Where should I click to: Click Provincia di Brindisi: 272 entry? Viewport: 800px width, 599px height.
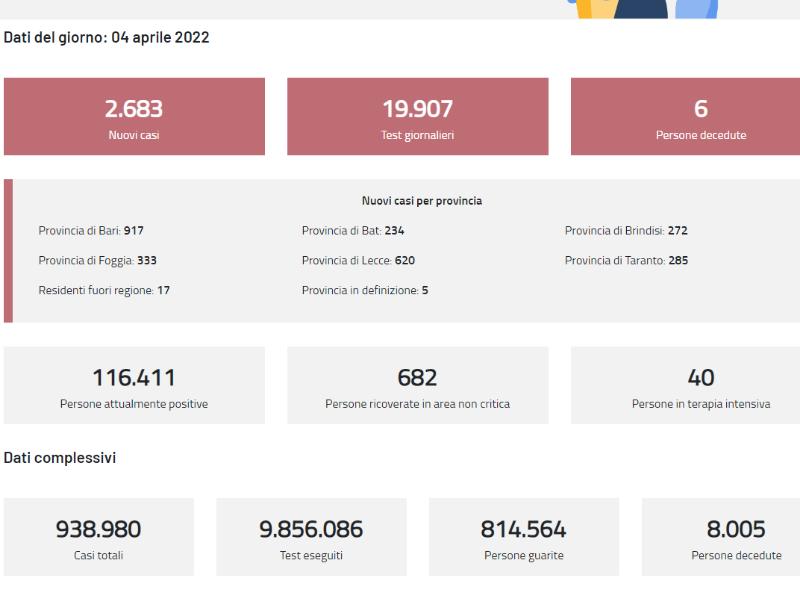point(626,231)
